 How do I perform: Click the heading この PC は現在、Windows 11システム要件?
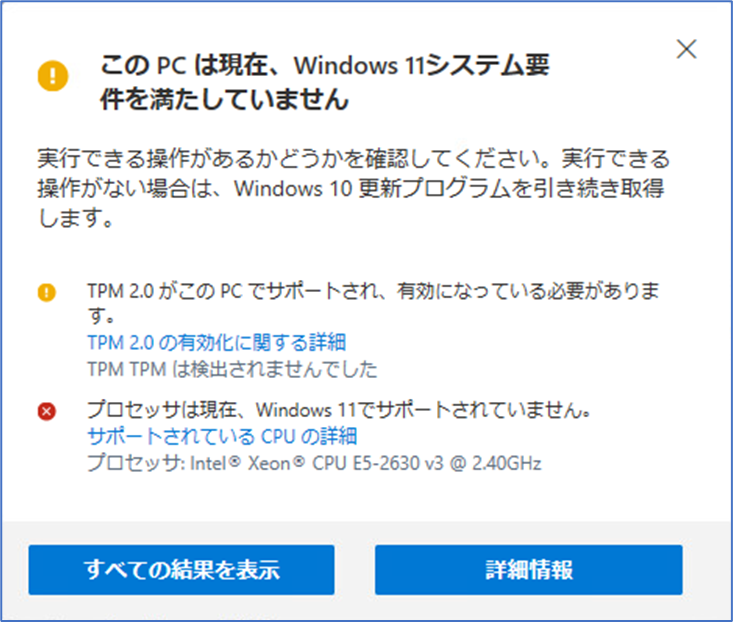tap(325, 65)
